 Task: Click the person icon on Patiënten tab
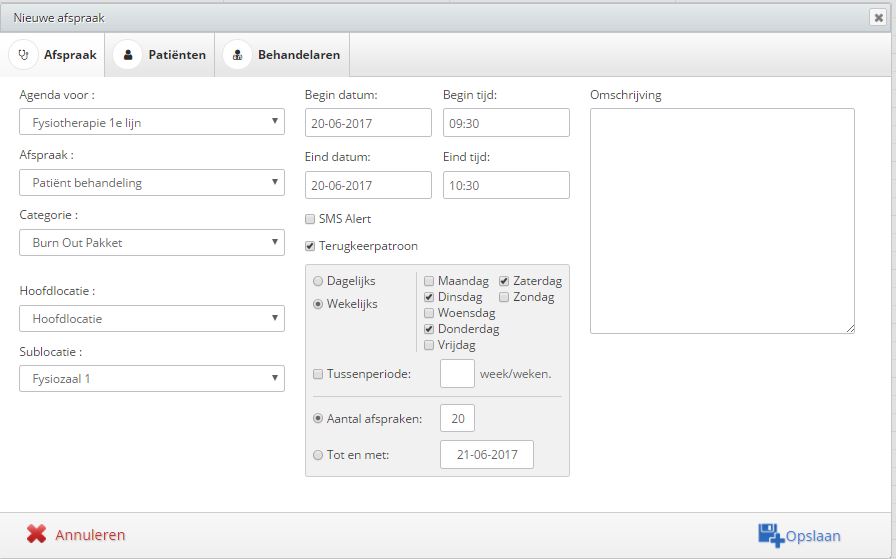click(128, 55)
